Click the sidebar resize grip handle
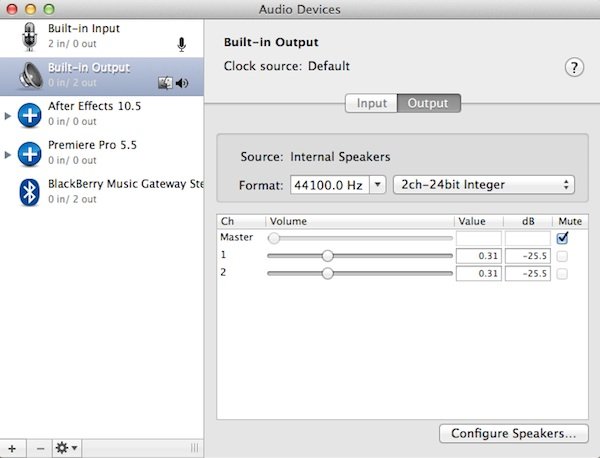Viewport: 600px width, 458px height. 194,448
